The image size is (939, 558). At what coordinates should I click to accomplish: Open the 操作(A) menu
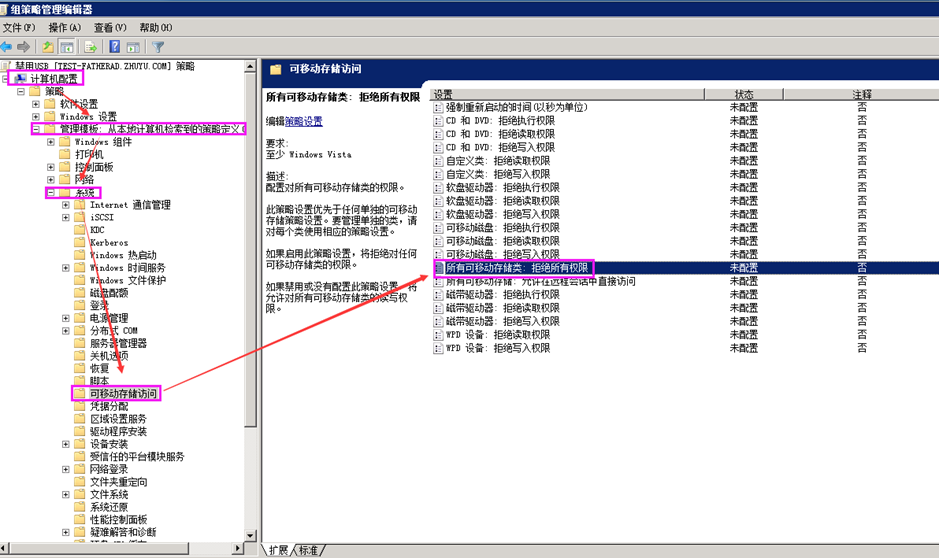64,28
